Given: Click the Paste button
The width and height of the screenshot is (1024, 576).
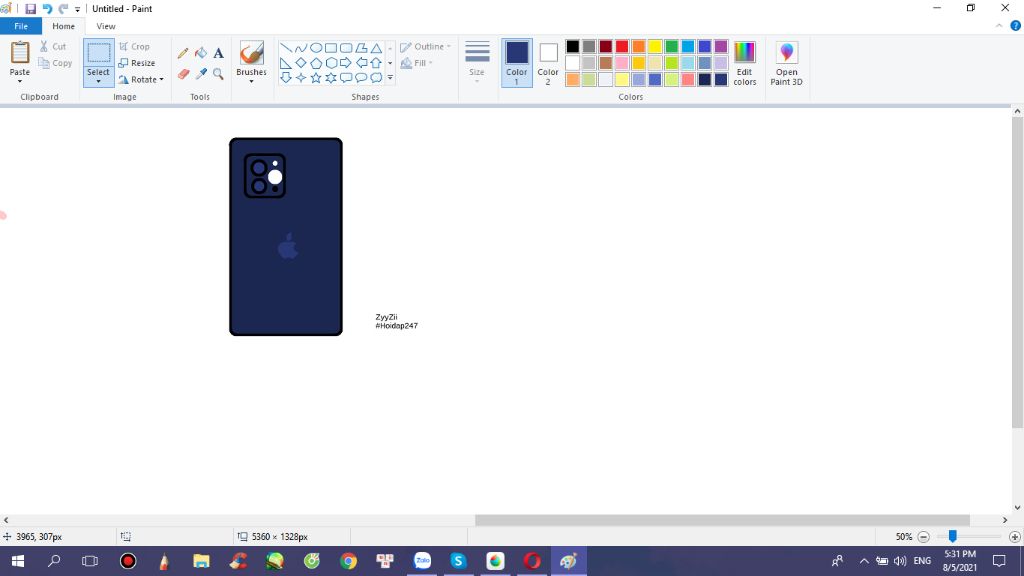Looking at the screenshot, I should coord(20,57).
